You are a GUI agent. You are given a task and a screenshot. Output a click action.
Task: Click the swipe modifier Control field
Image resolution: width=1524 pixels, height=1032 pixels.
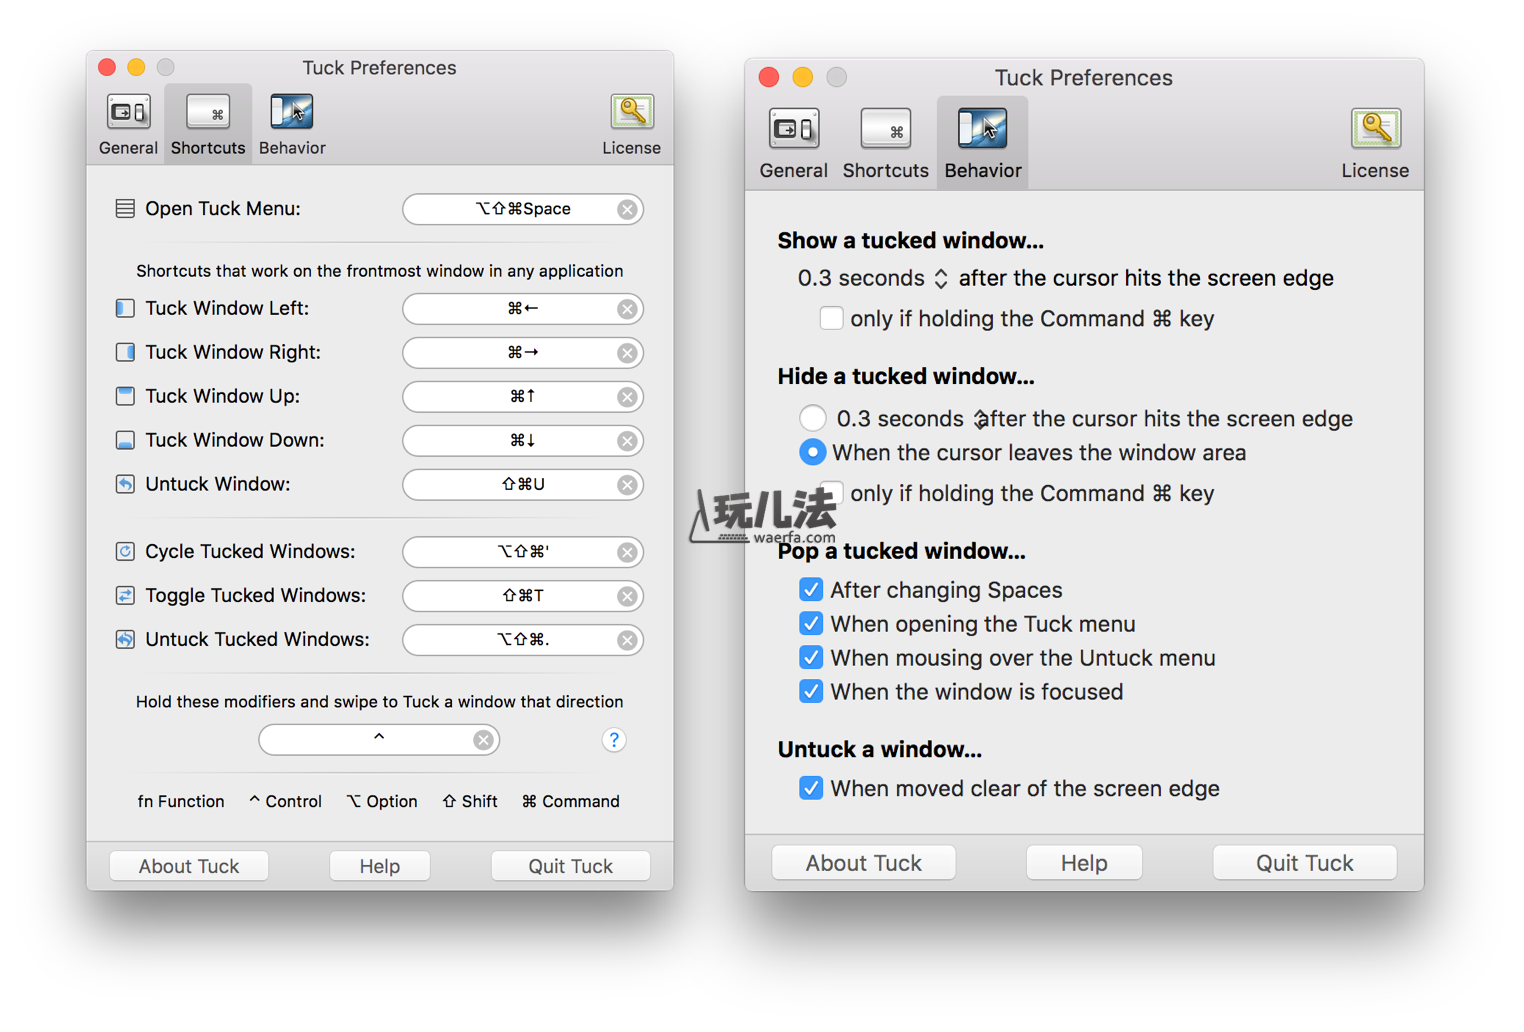coord(379,740)
